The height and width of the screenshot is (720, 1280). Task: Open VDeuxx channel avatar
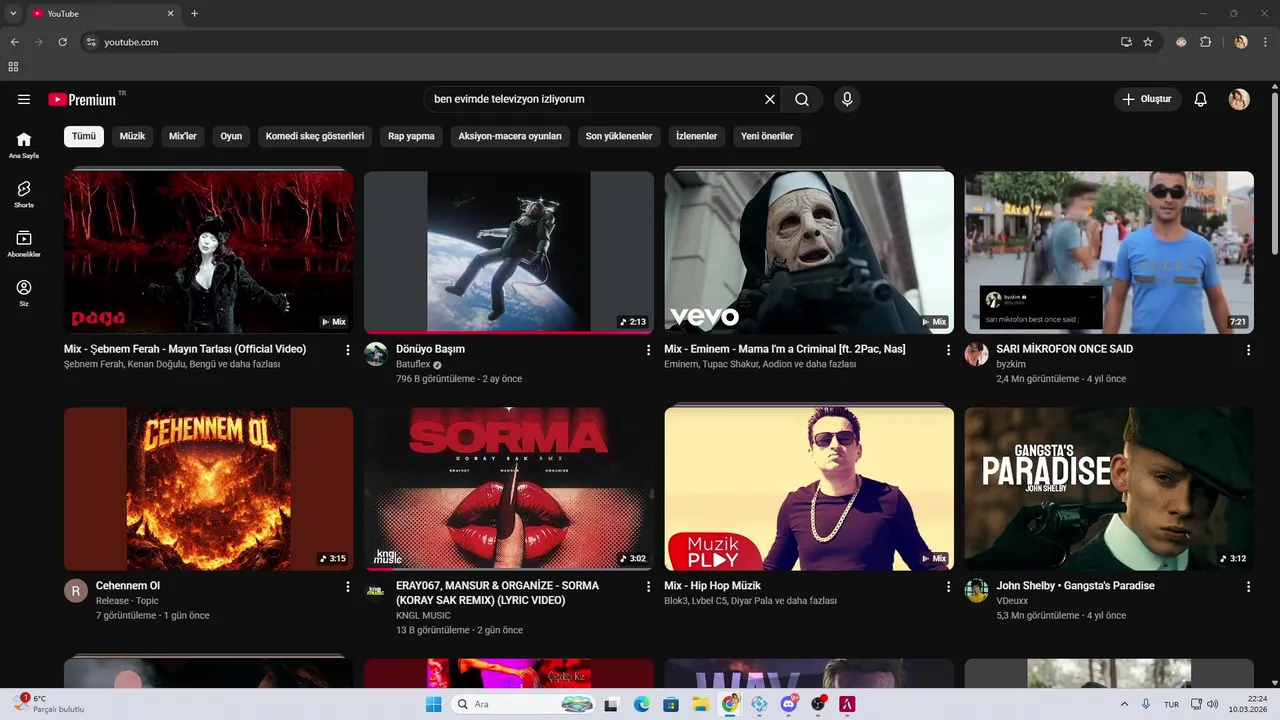tap(976, 590)
